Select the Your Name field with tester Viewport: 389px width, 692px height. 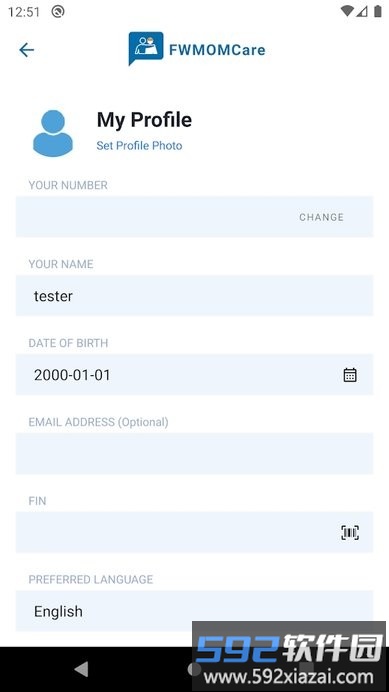pos(194,296)
